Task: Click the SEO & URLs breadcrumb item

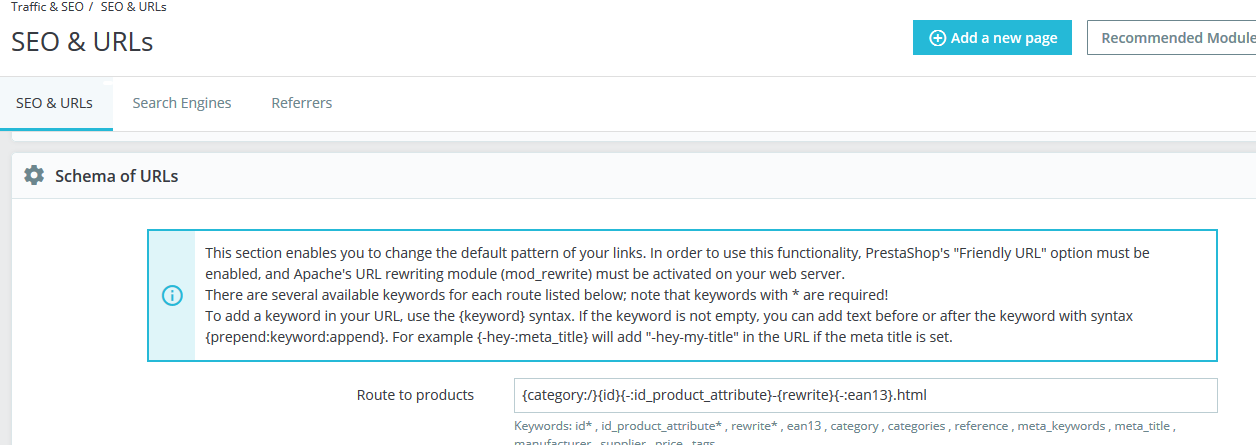Action: [x=134, y=7]
